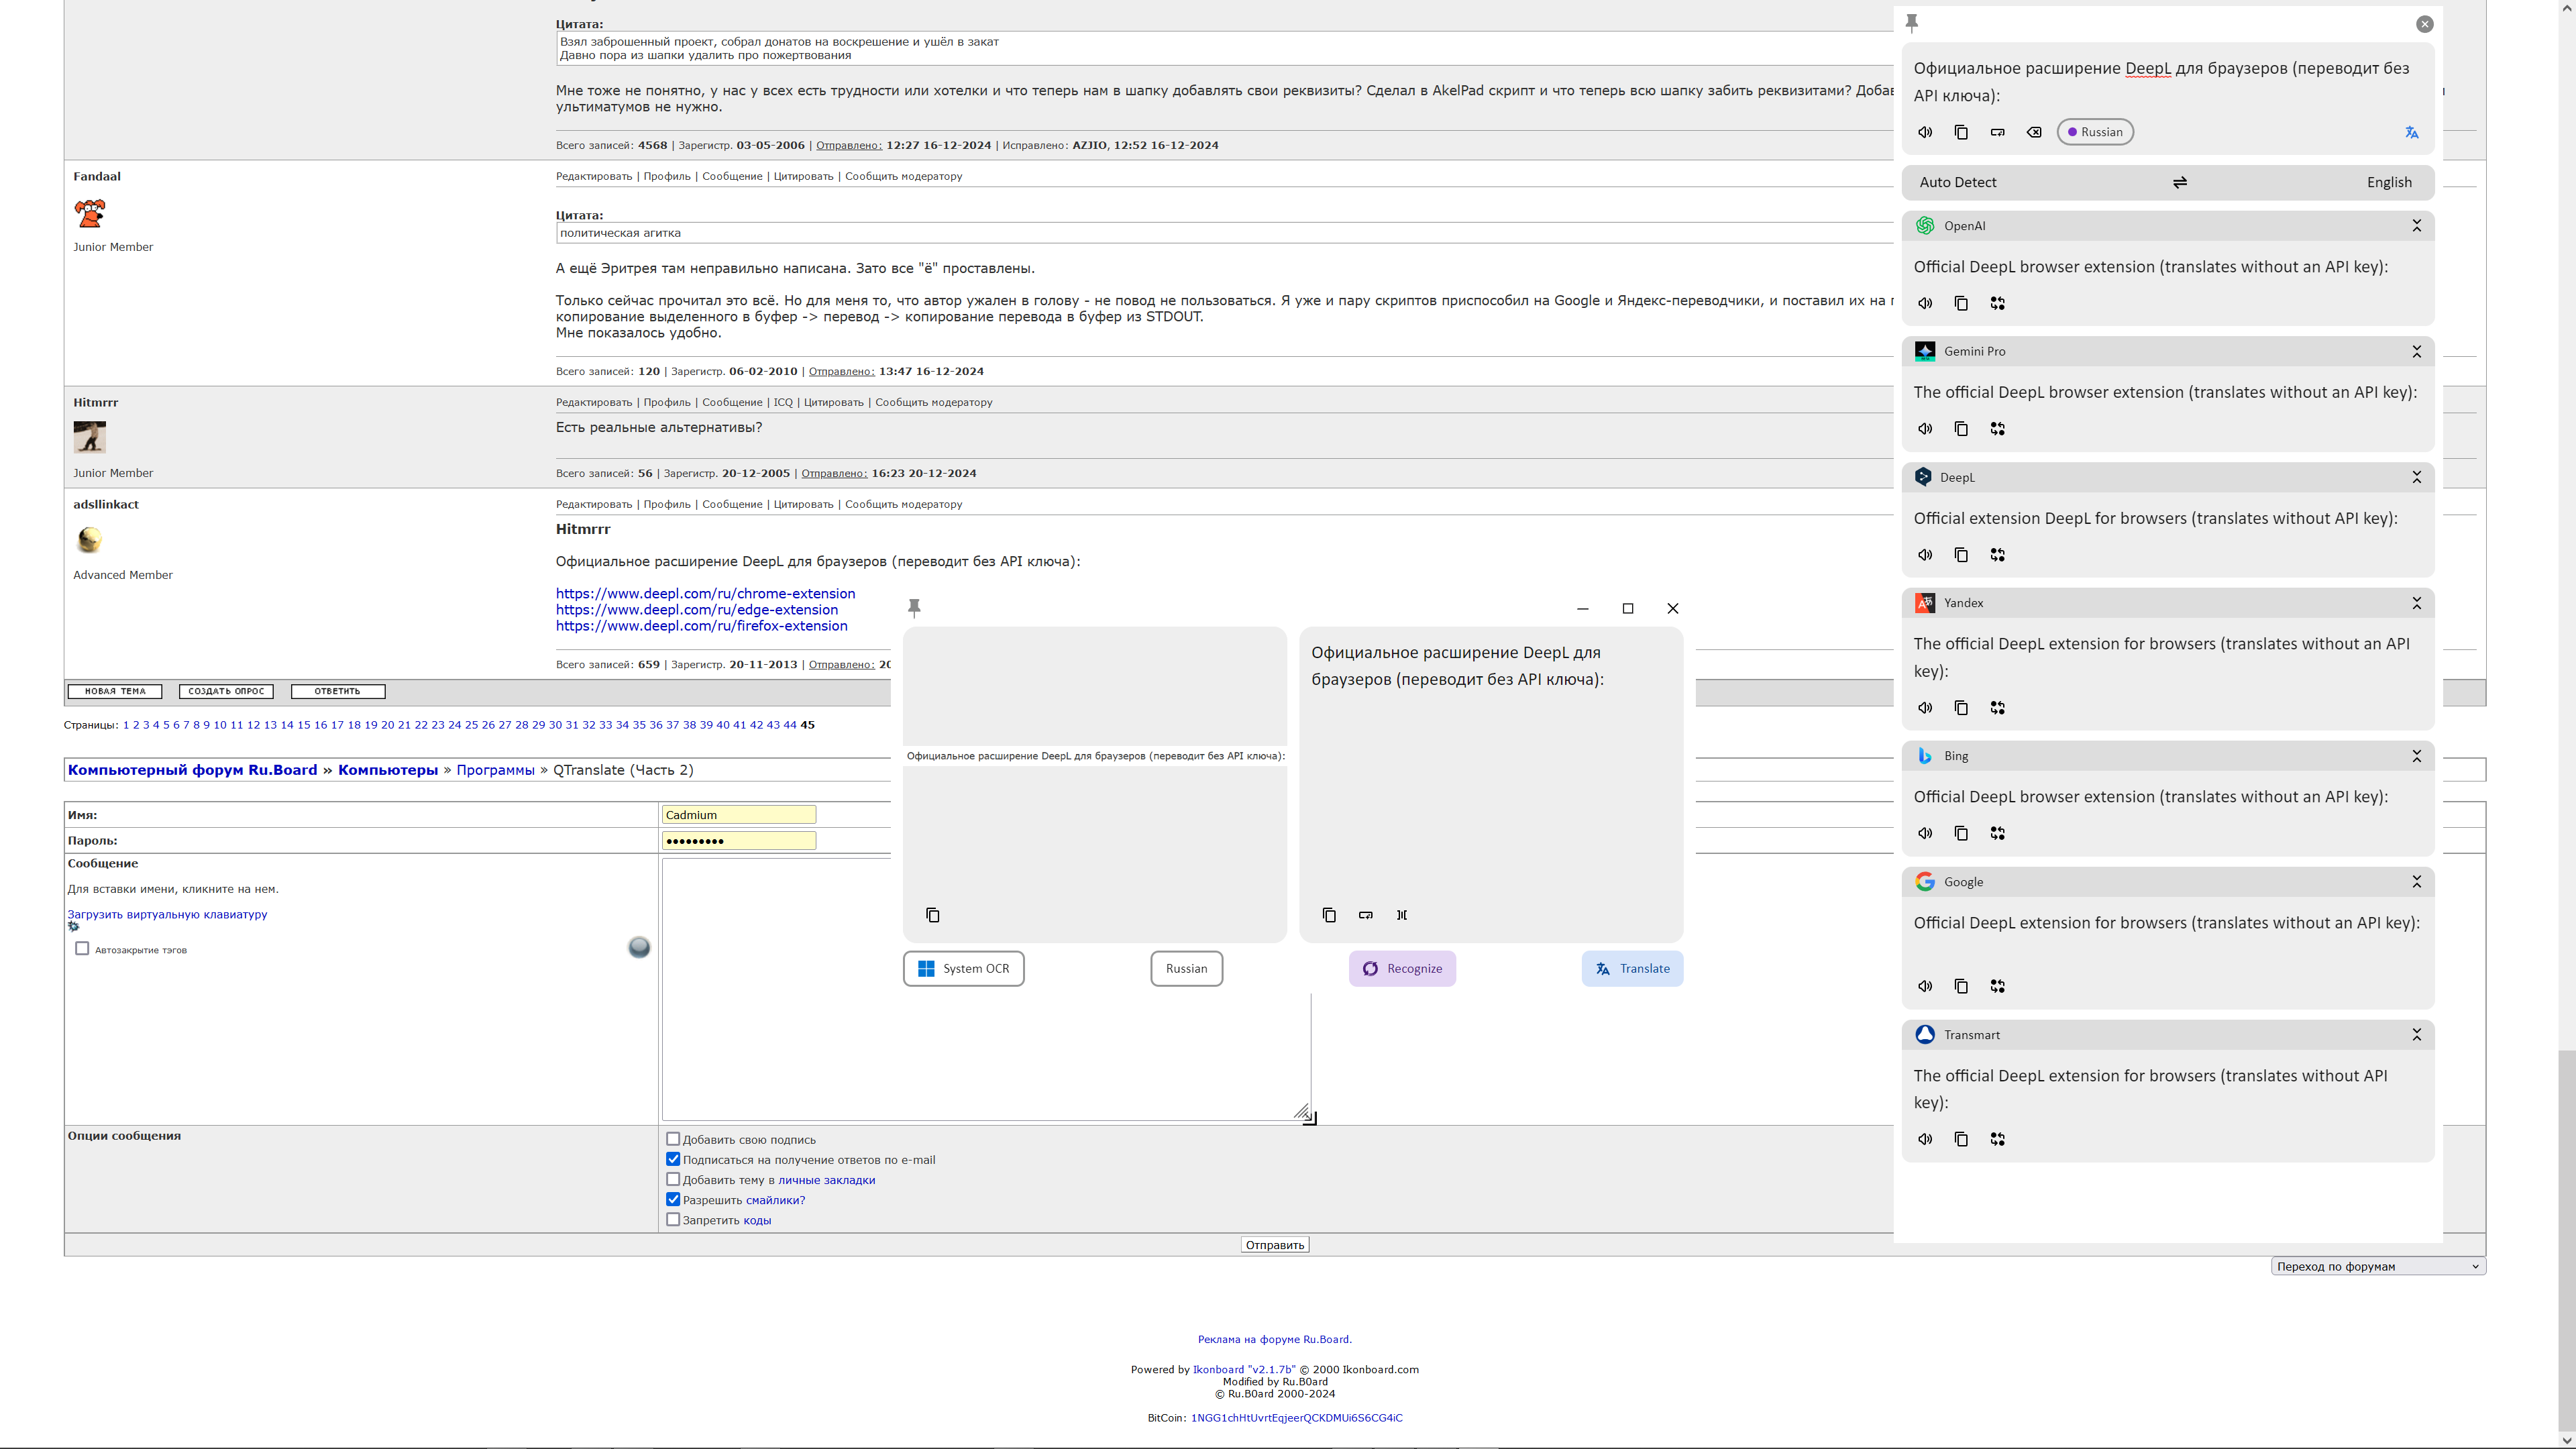
Task: Click the detected language 'Russian' chip
Action: point(2095,132)
